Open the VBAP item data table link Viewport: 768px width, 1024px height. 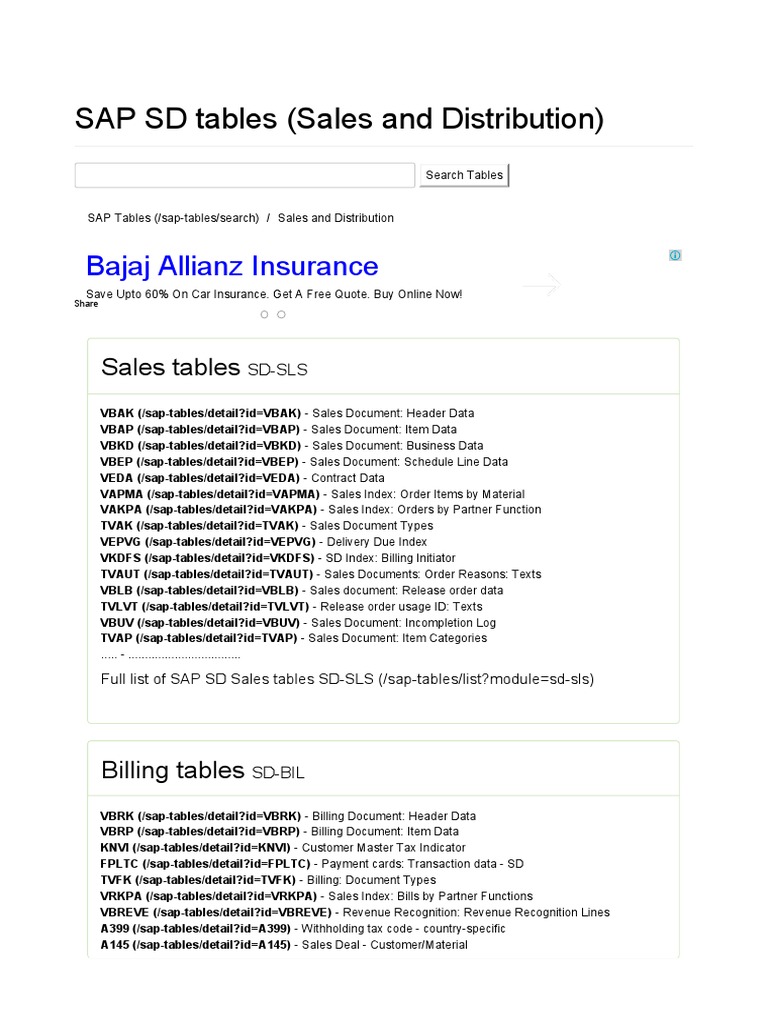[x=200, y=429]
